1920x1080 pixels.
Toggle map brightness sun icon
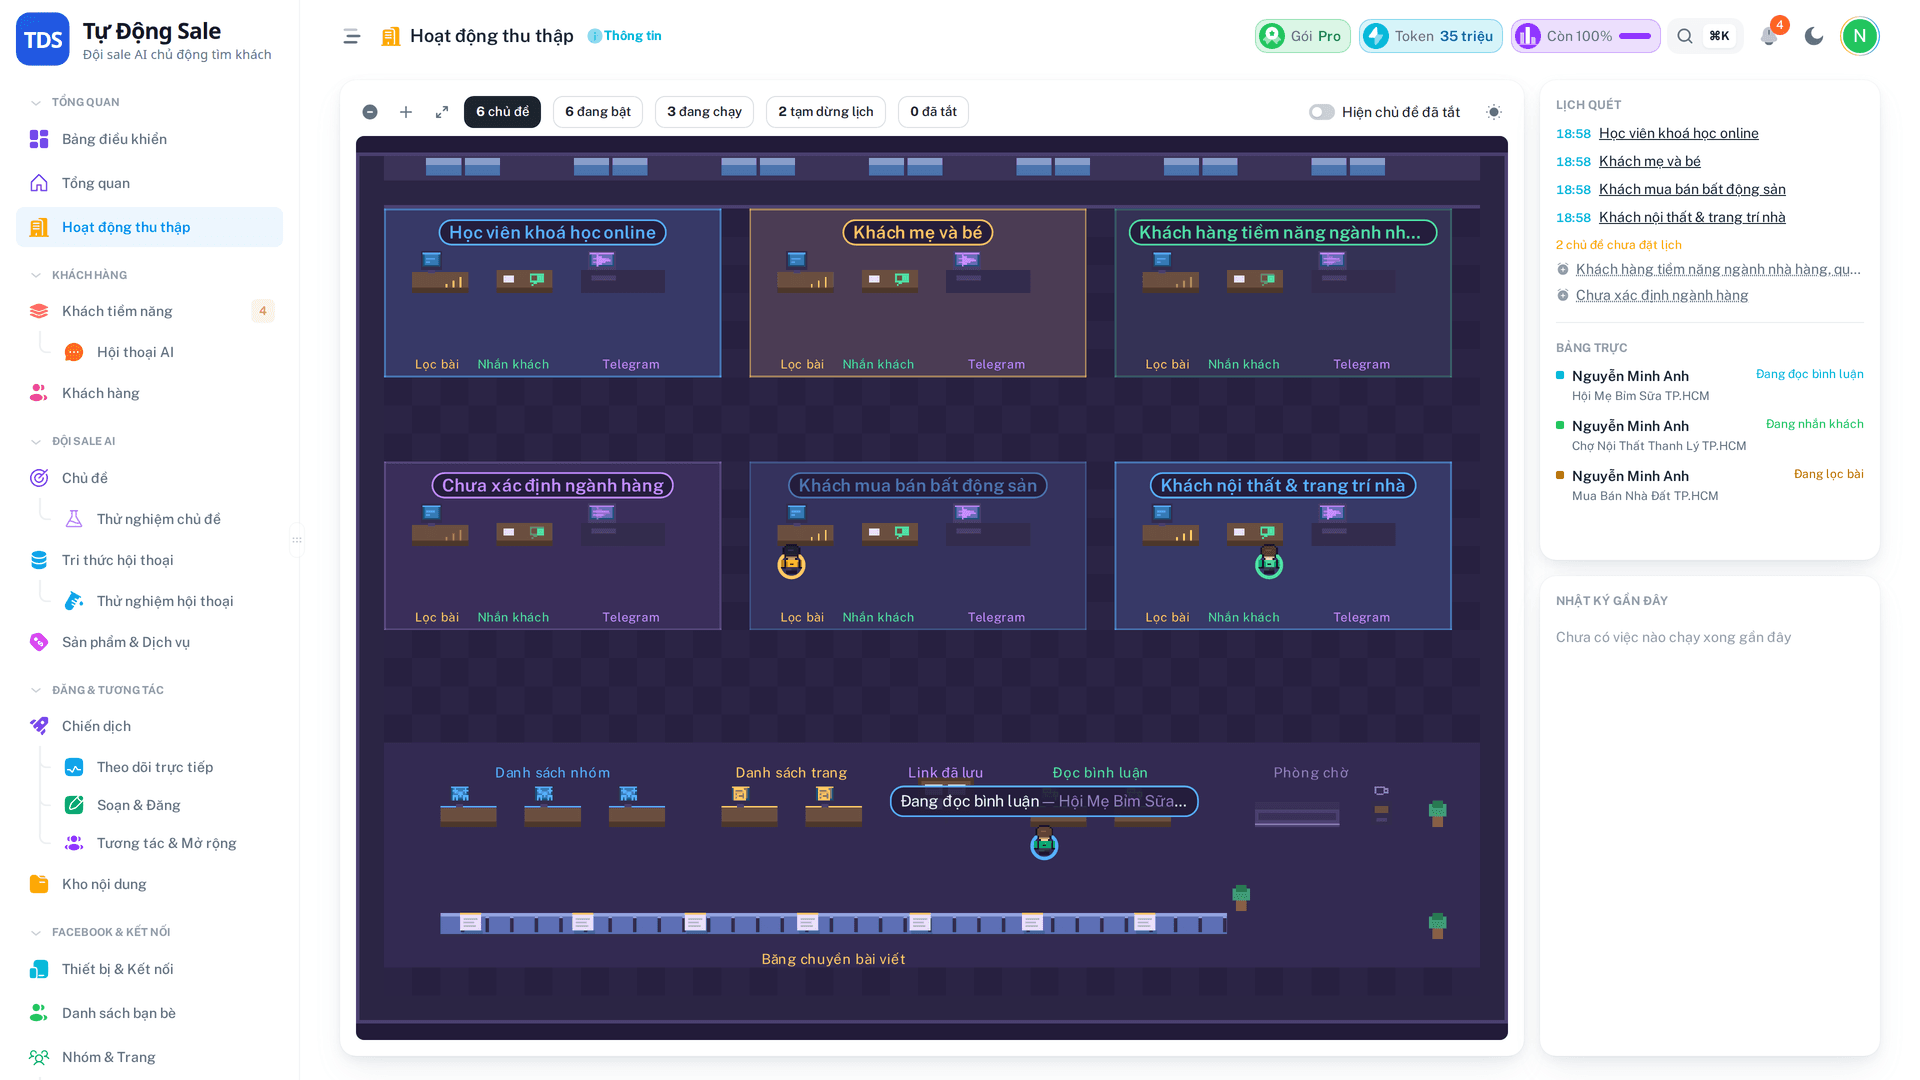pyautogui.click(x=1494, y=112)
